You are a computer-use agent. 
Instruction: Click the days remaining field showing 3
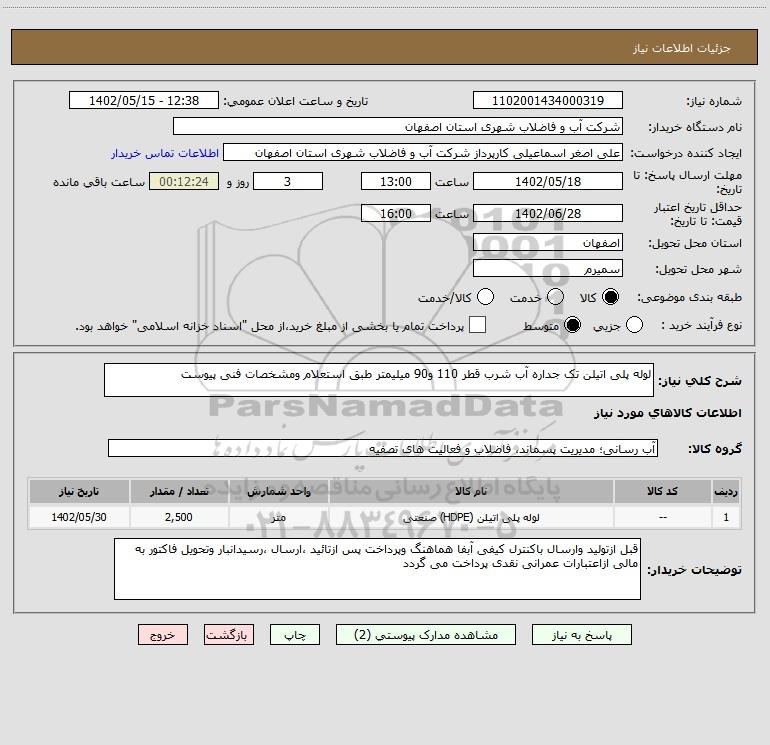point(288,181)
